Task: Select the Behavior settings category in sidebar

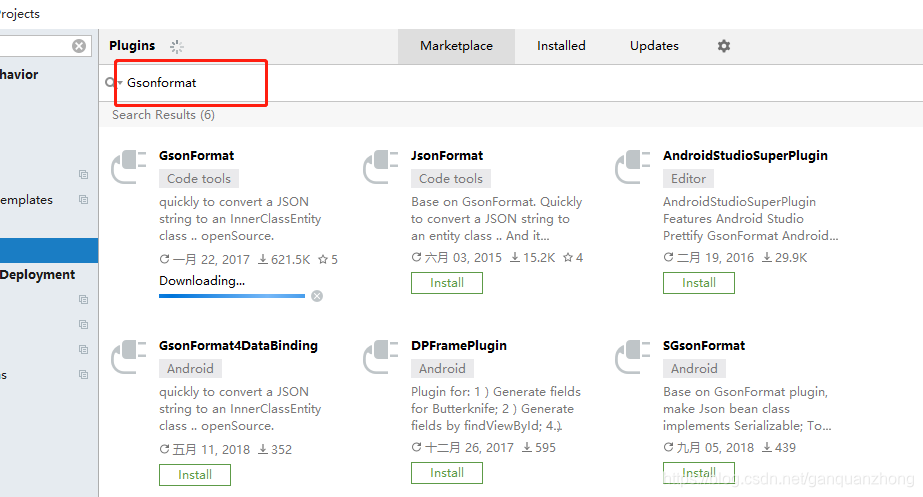Action: click(19, 74)
